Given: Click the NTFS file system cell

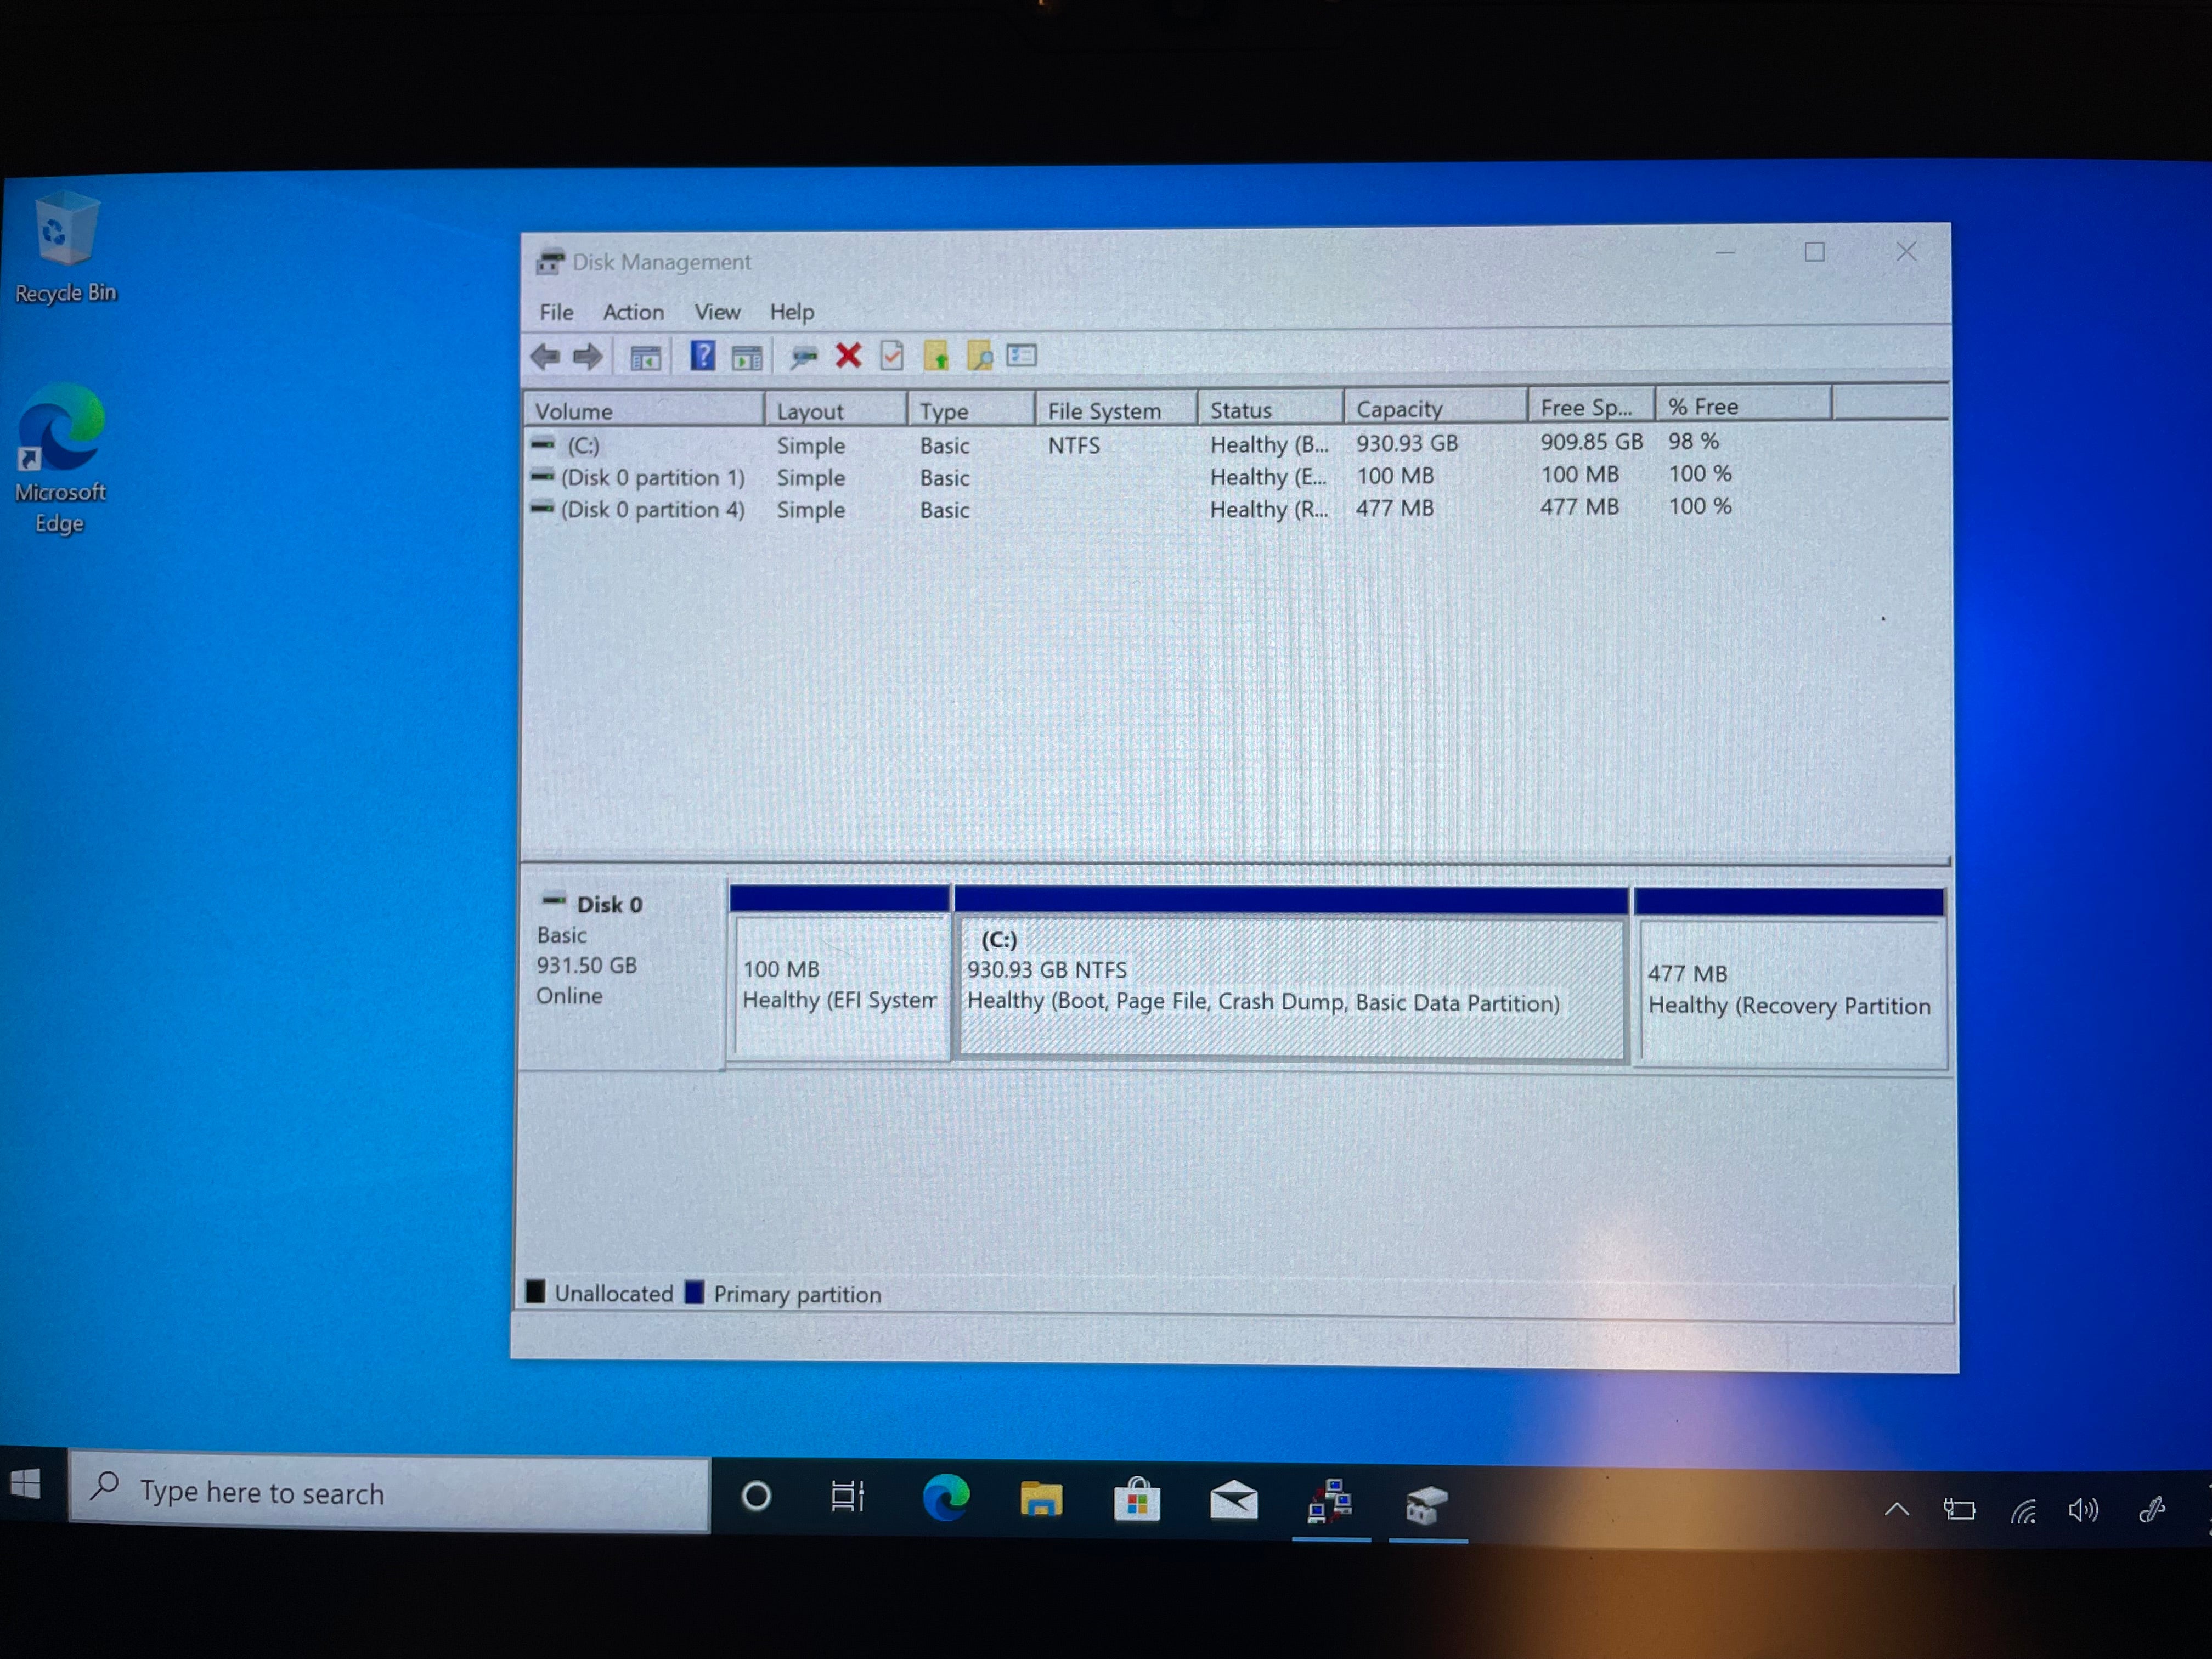Looking at the screenshot, I should click(x=1074, y=445).
